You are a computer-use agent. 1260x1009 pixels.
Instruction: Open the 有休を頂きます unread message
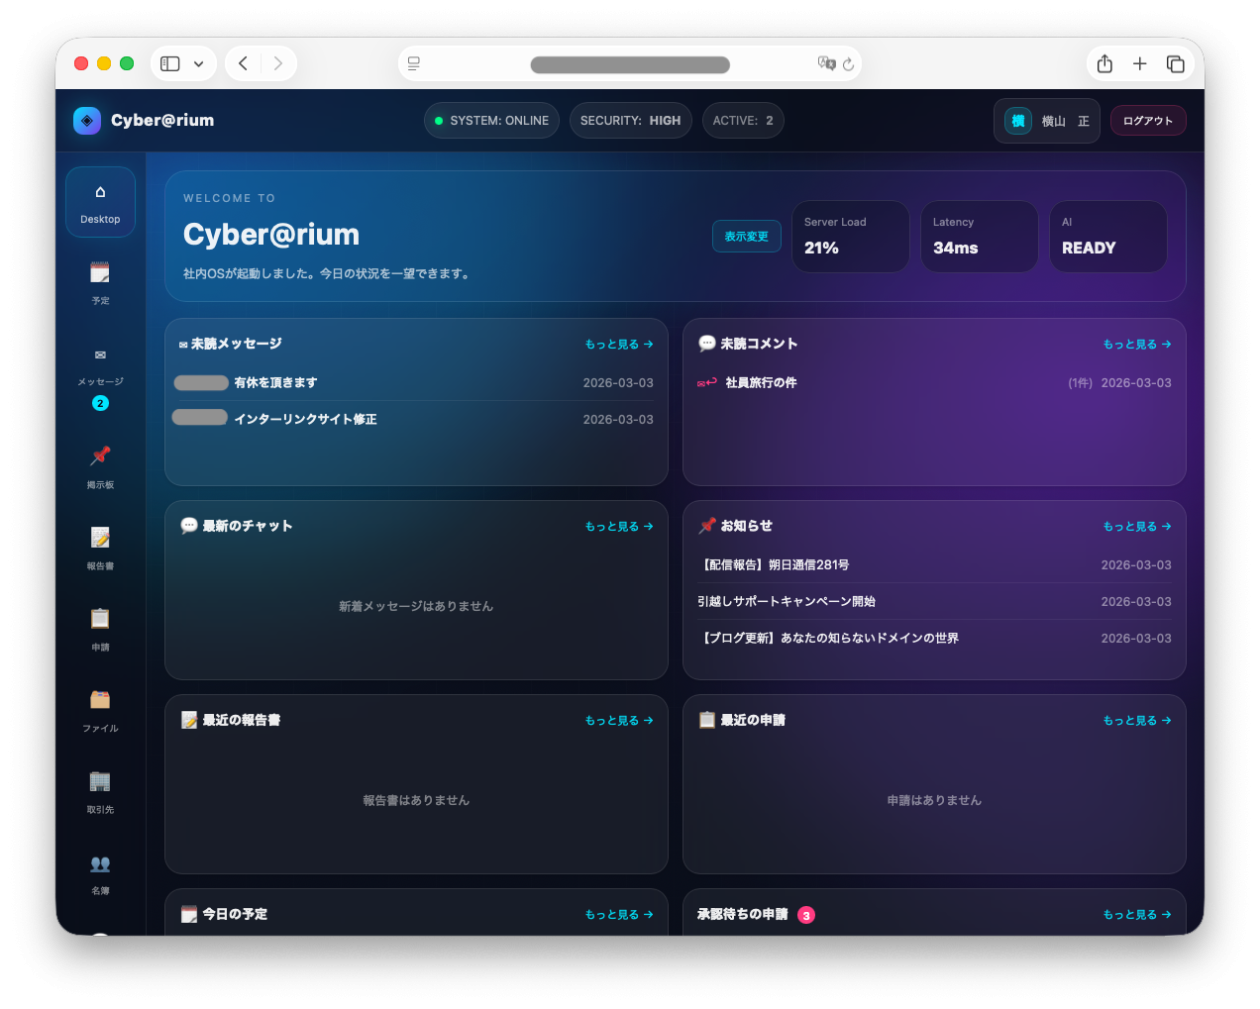pyautogui.click(x=275, y=383)
